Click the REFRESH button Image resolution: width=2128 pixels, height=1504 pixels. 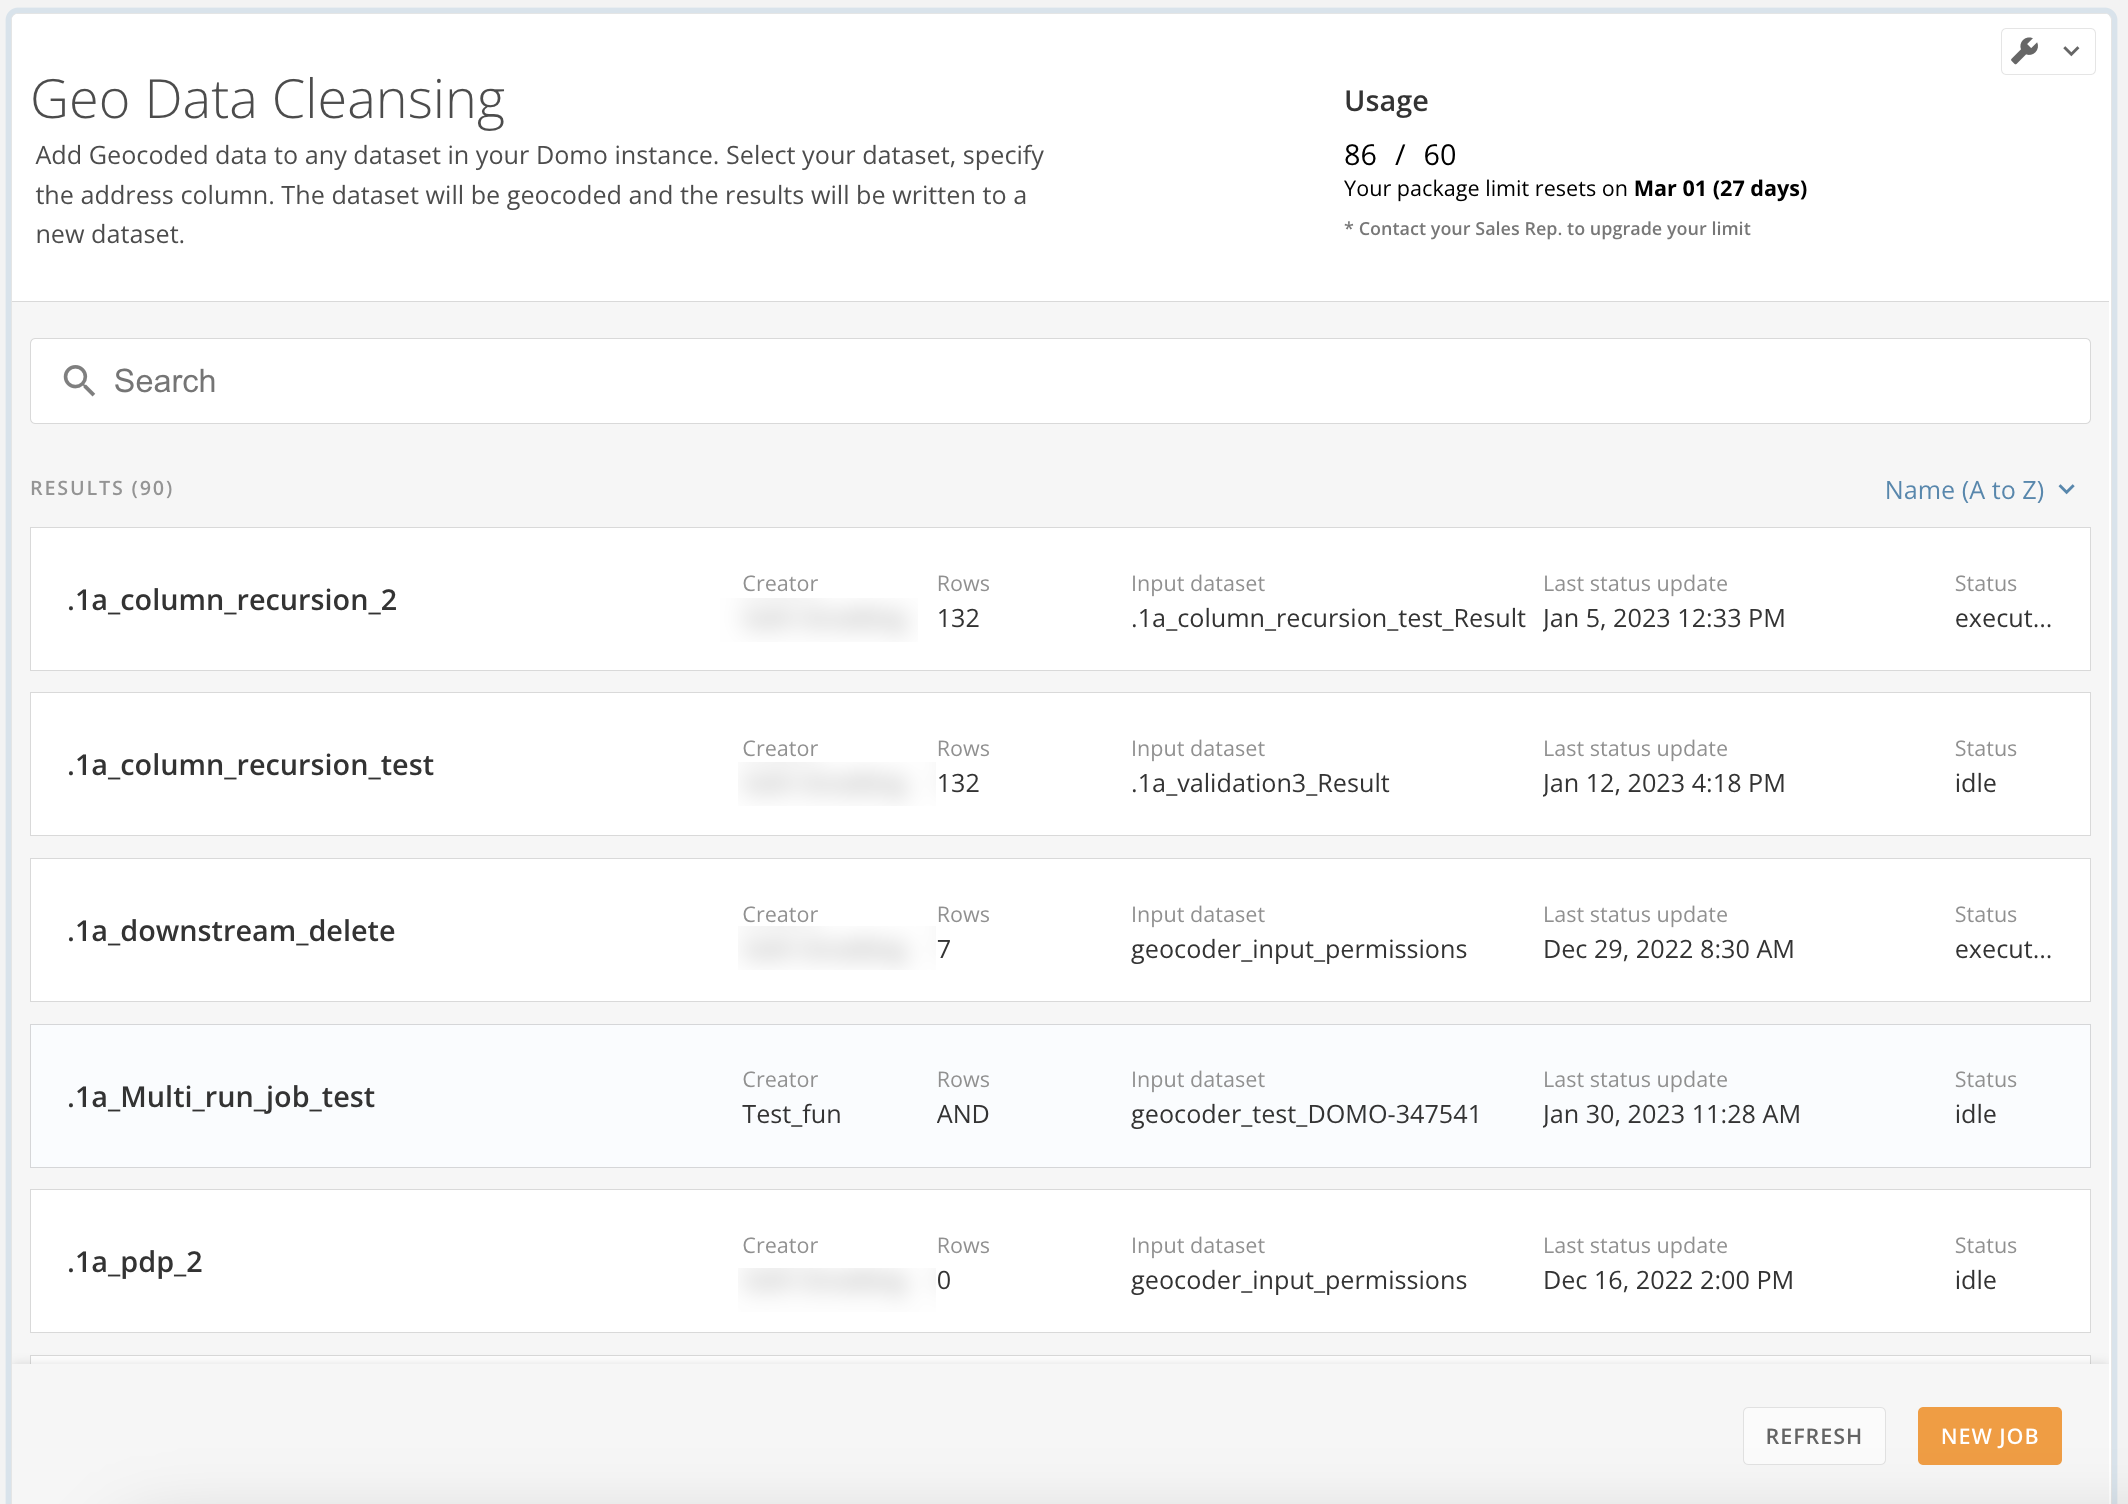[x=1813, y=1435]
